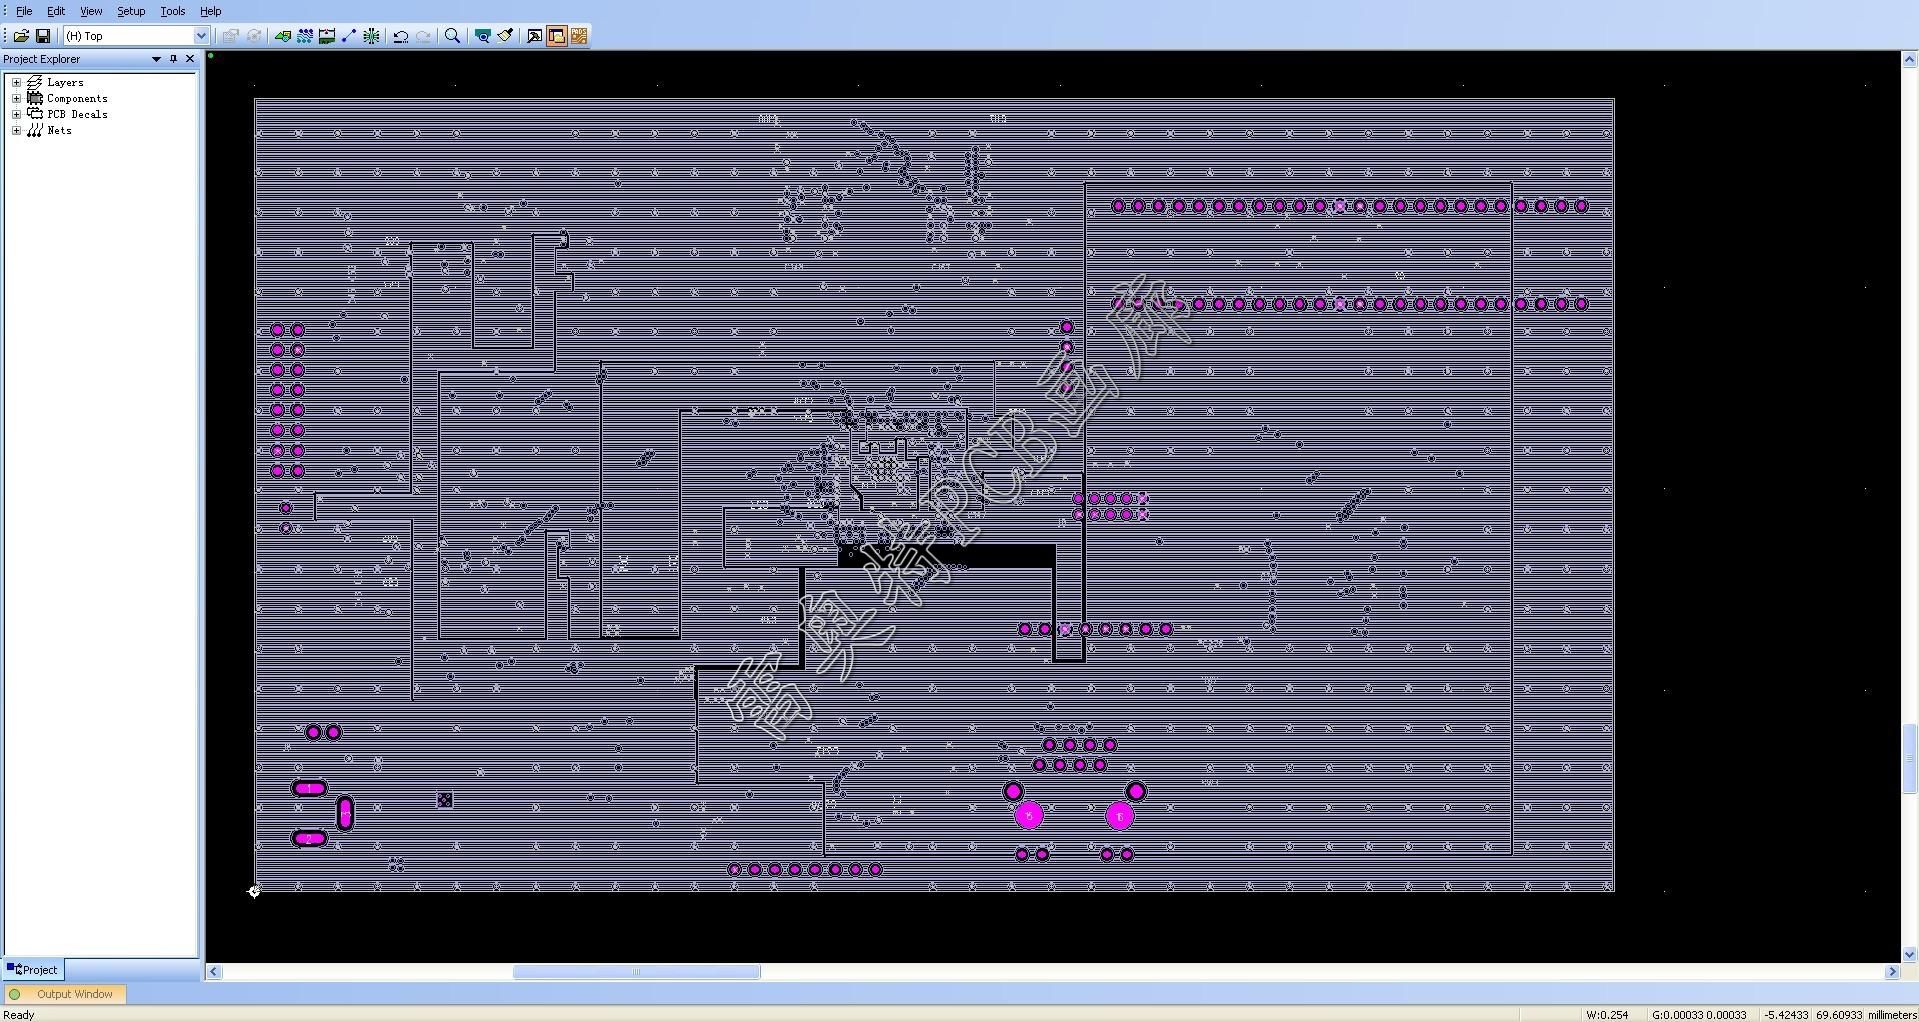This screenshot has height=1022, width=1919.
Task: Open the Drafting toolbar icon
Action: coord(283,36)
